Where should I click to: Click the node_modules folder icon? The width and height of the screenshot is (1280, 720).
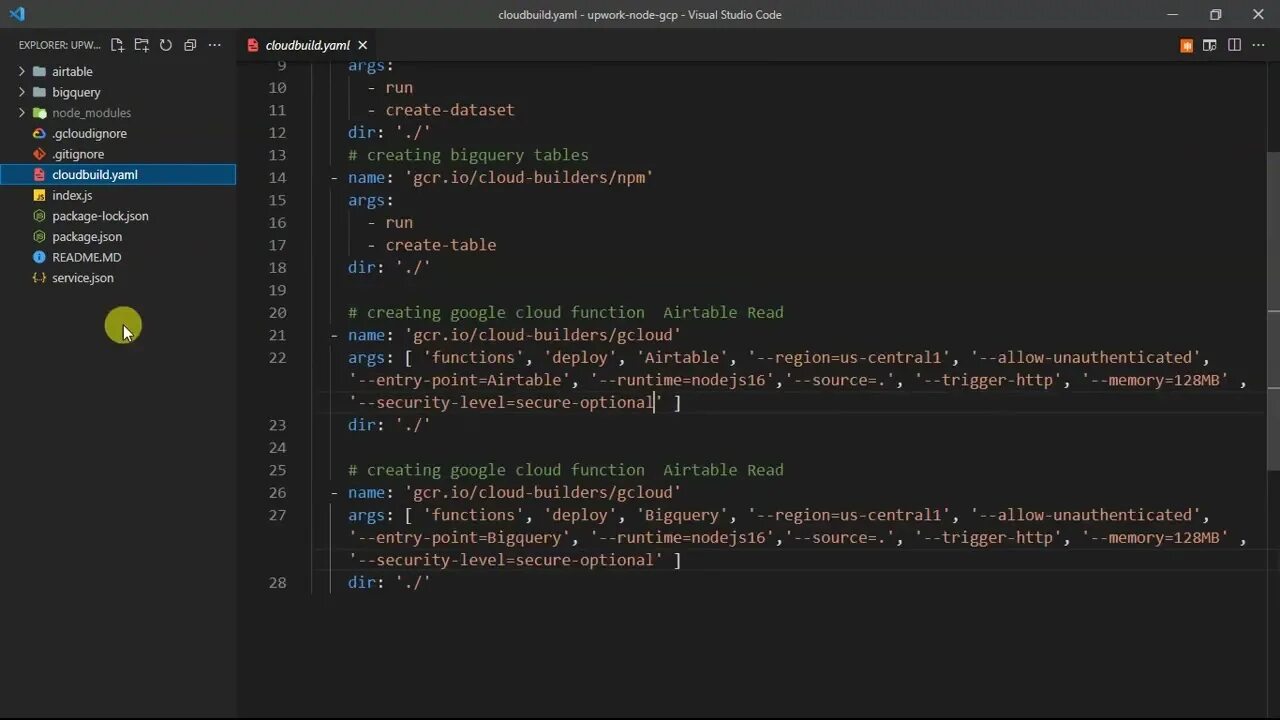pos(39,113)
